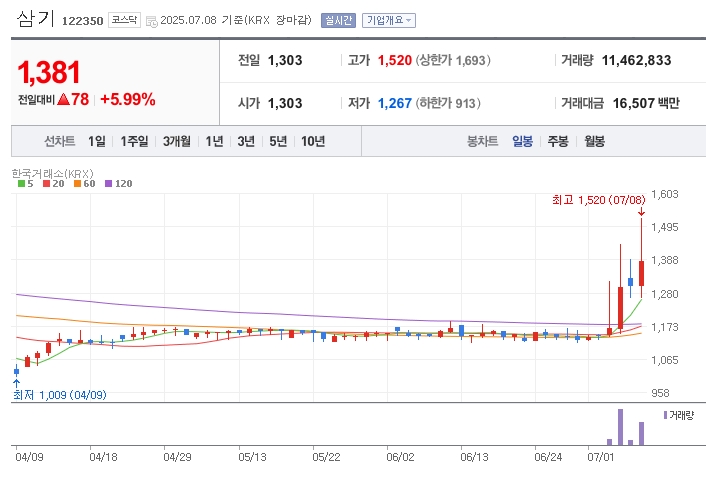The image size is (706, 498).
Task: Switch to 월봉 monthly candle chart
Action: 594,141
